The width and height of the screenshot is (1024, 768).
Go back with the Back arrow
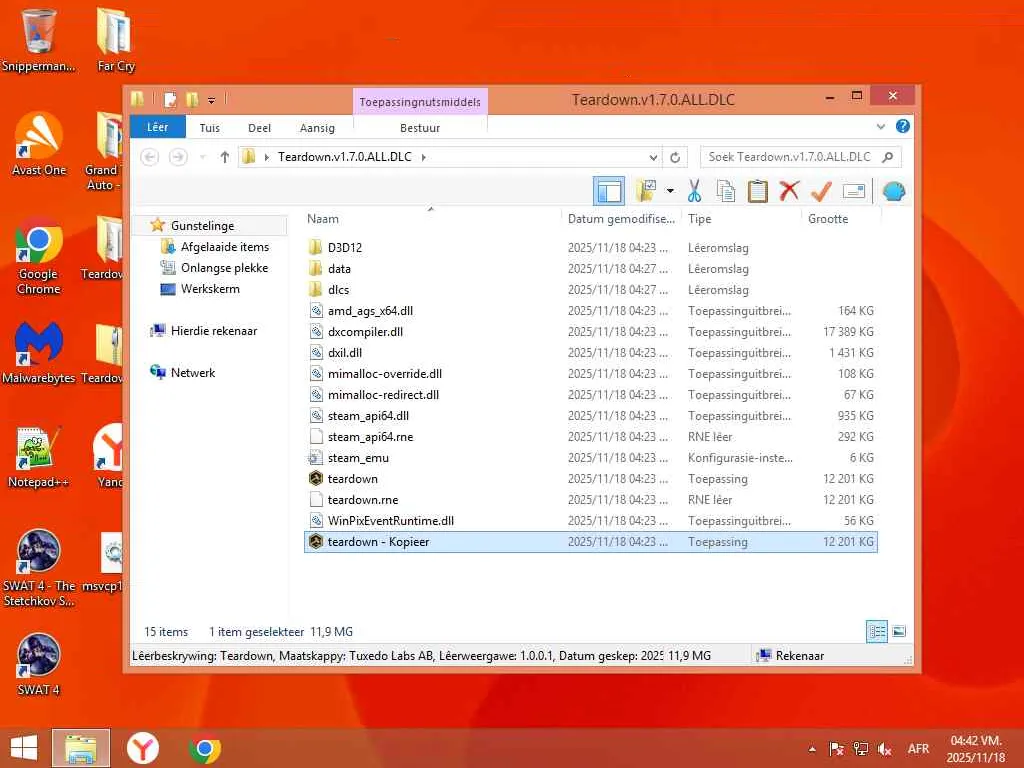click(150, 157)
